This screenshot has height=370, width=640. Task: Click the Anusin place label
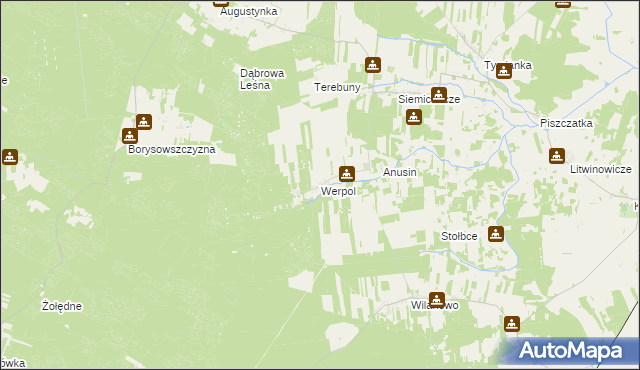coord(400,173)
